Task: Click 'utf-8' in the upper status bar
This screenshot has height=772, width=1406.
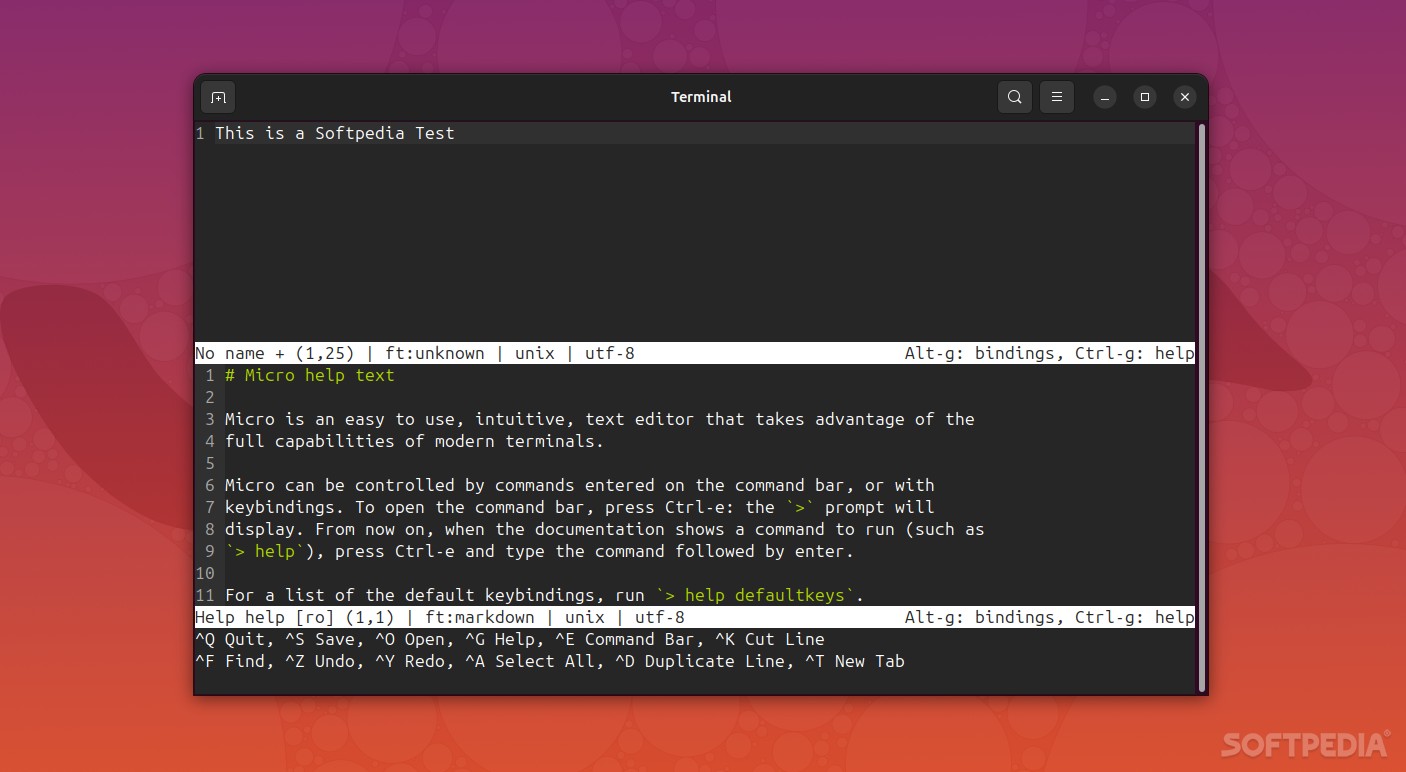Action: [610, 353]
